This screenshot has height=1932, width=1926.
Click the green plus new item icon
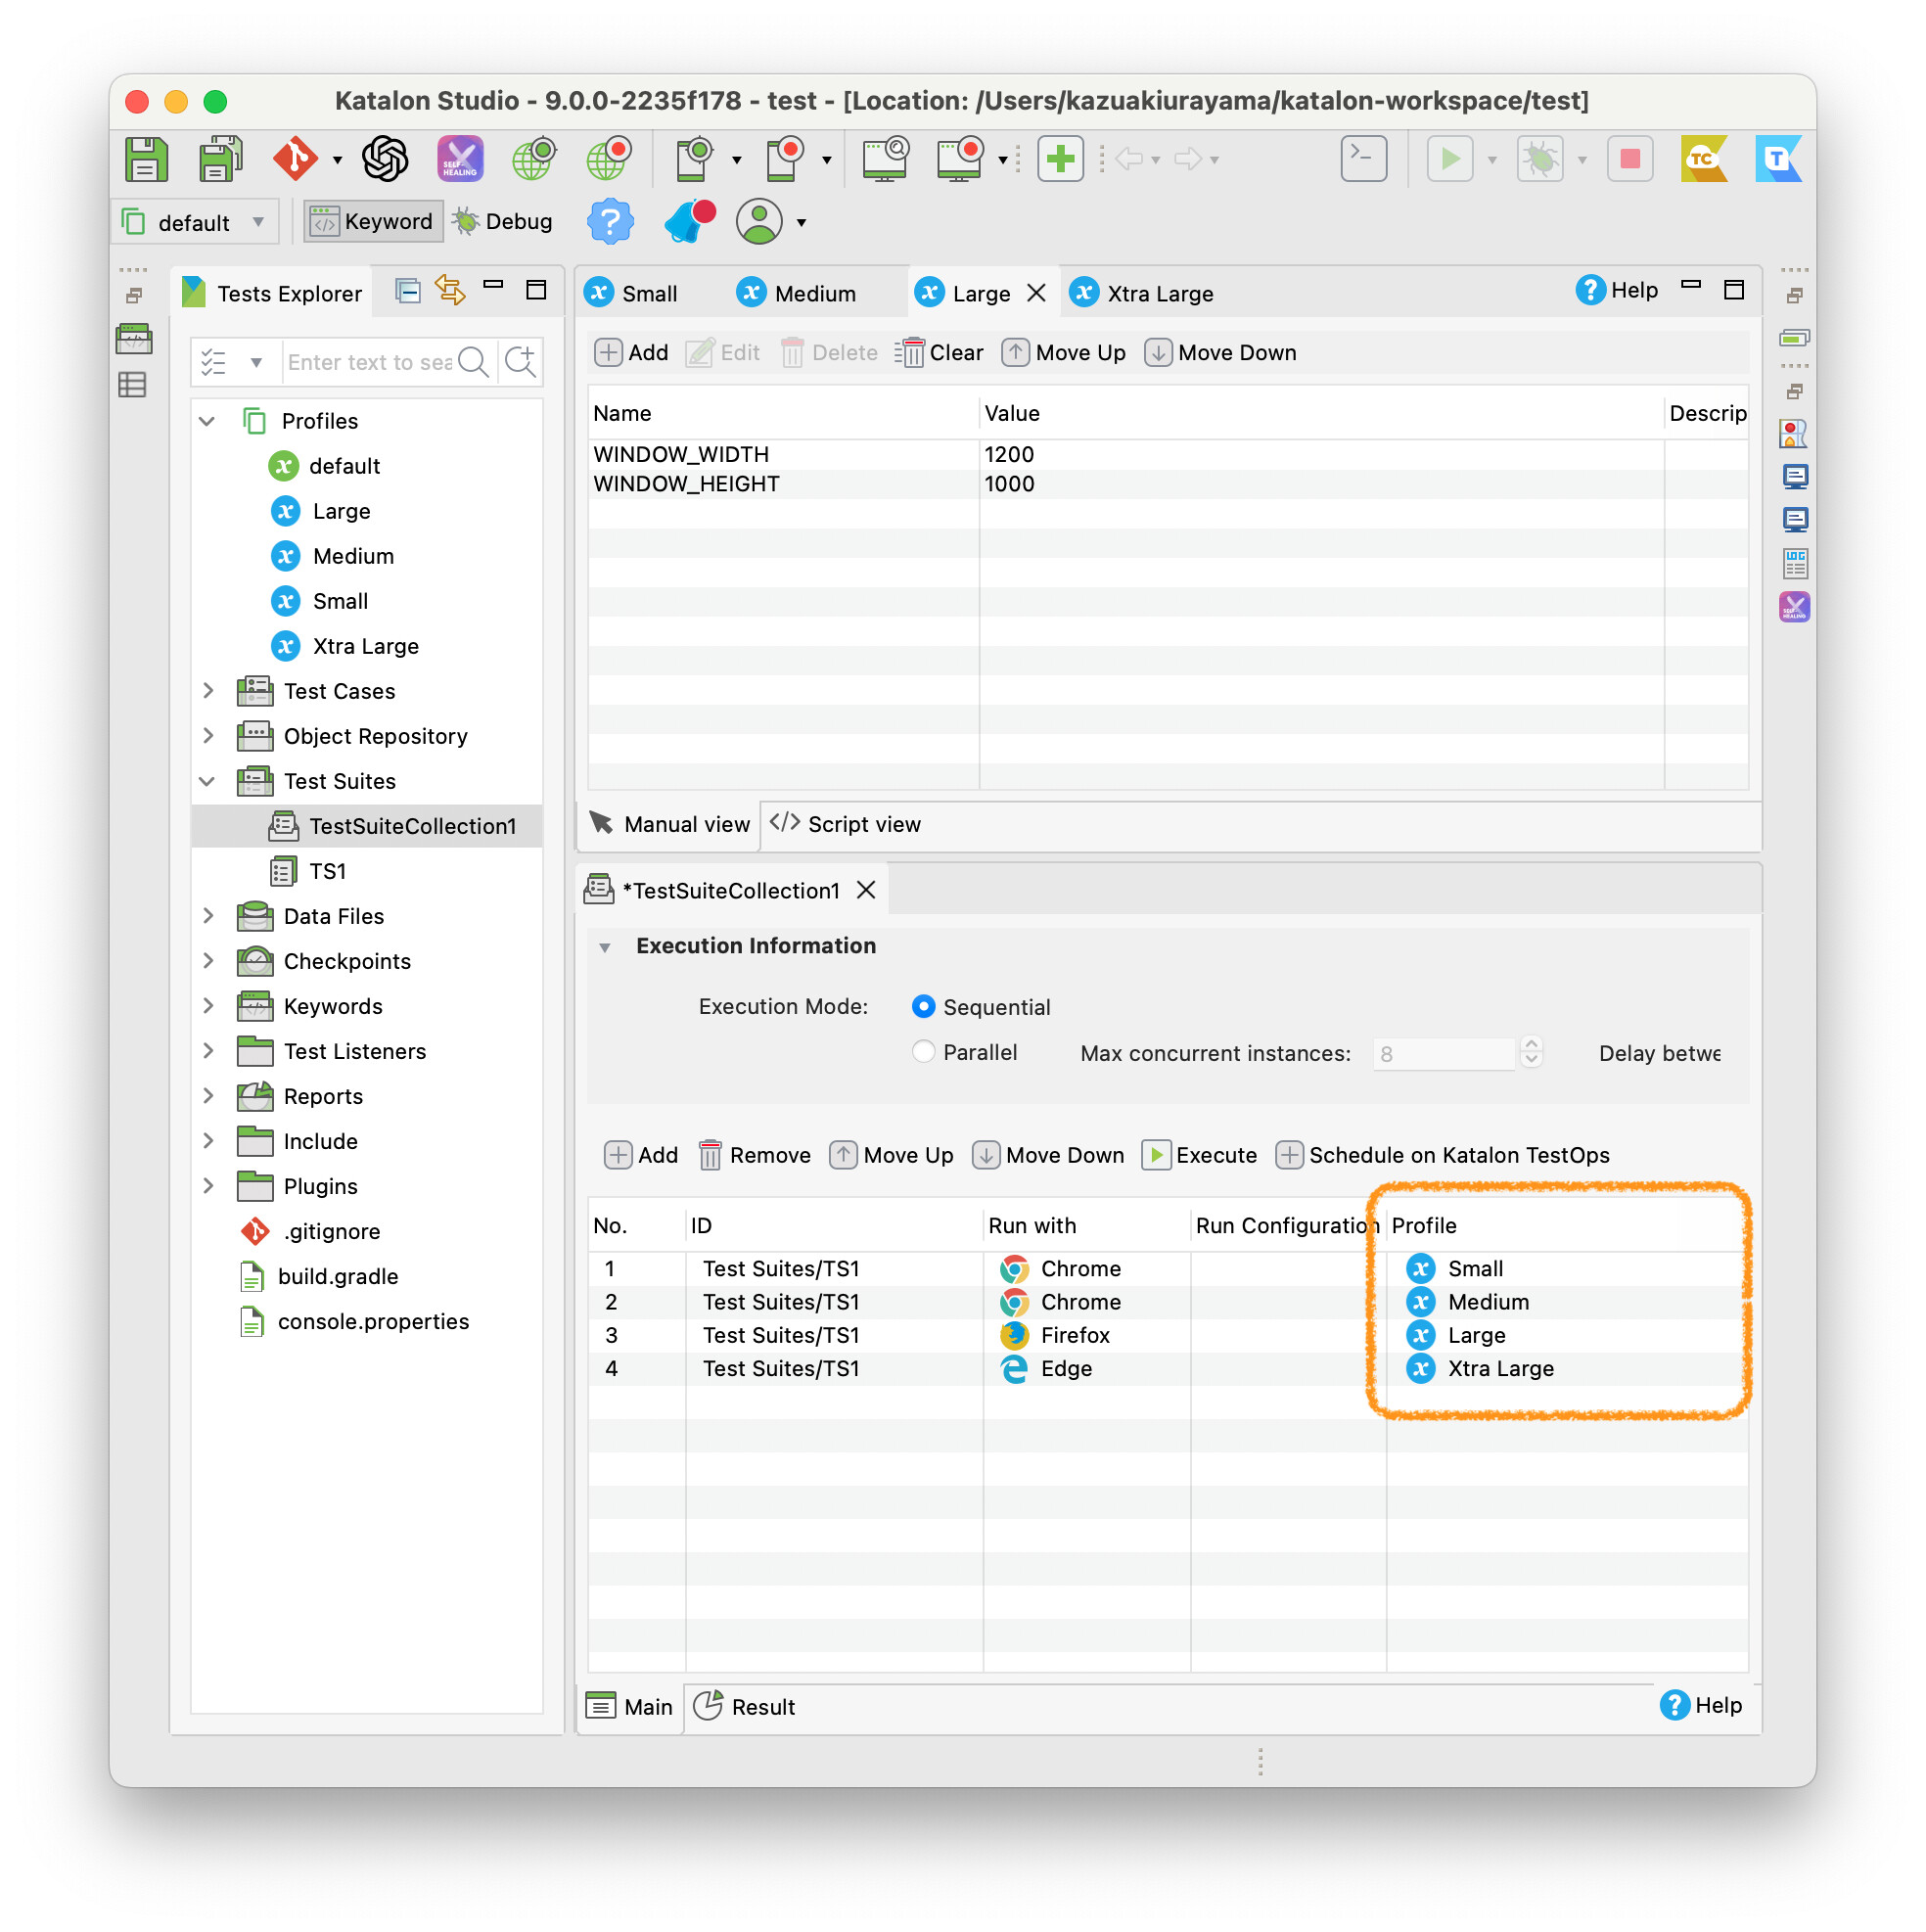pos(1060,159)
